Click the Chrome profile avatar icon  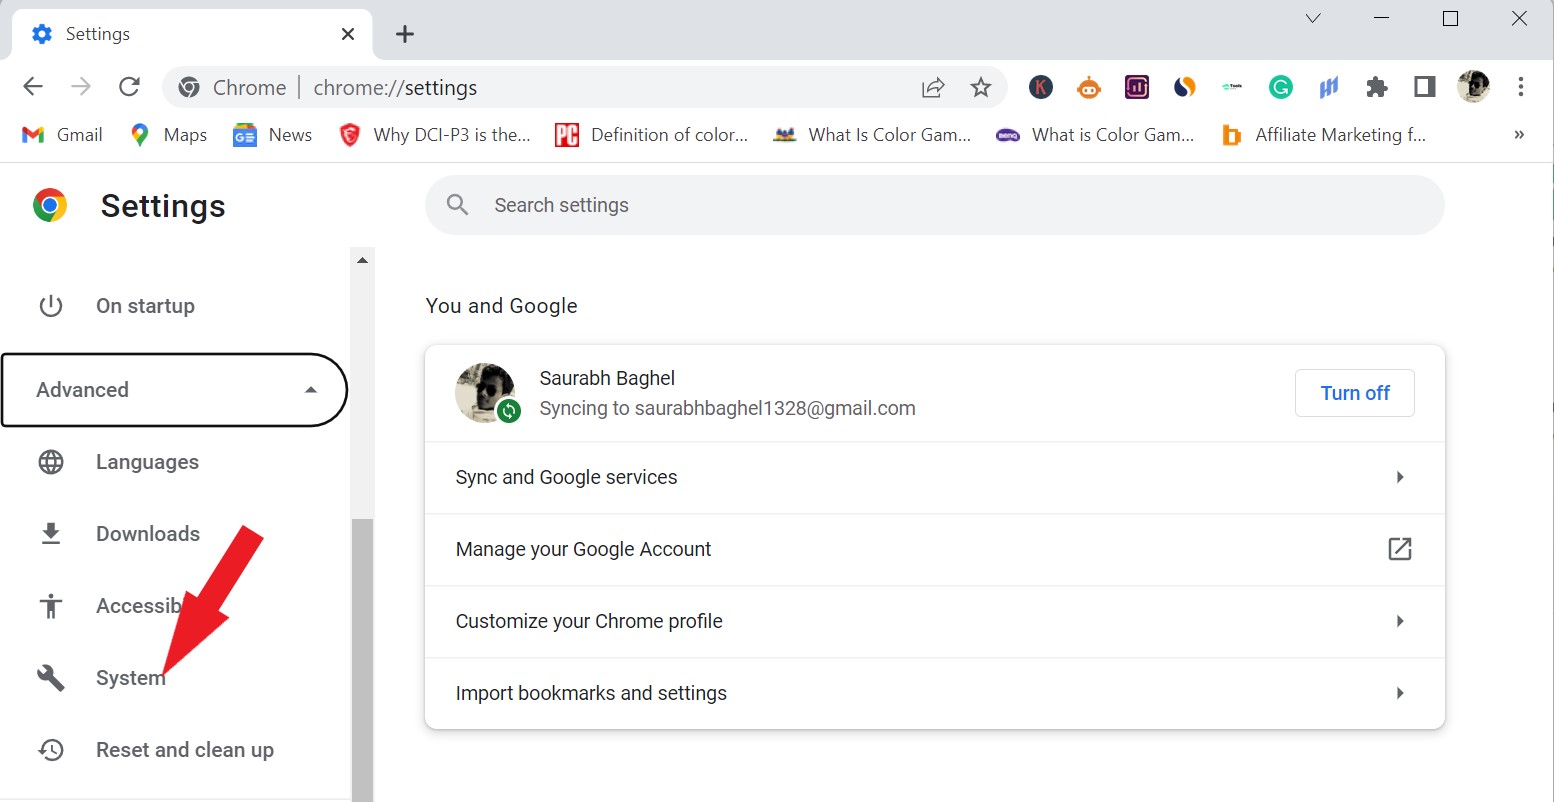coord(1473,87)
